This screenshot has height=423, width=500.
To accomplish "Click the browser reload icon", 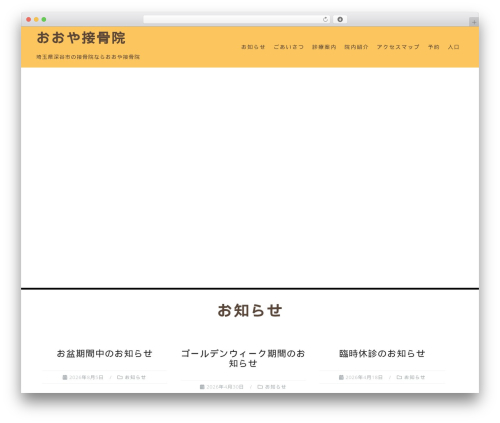I will point(325,20).
